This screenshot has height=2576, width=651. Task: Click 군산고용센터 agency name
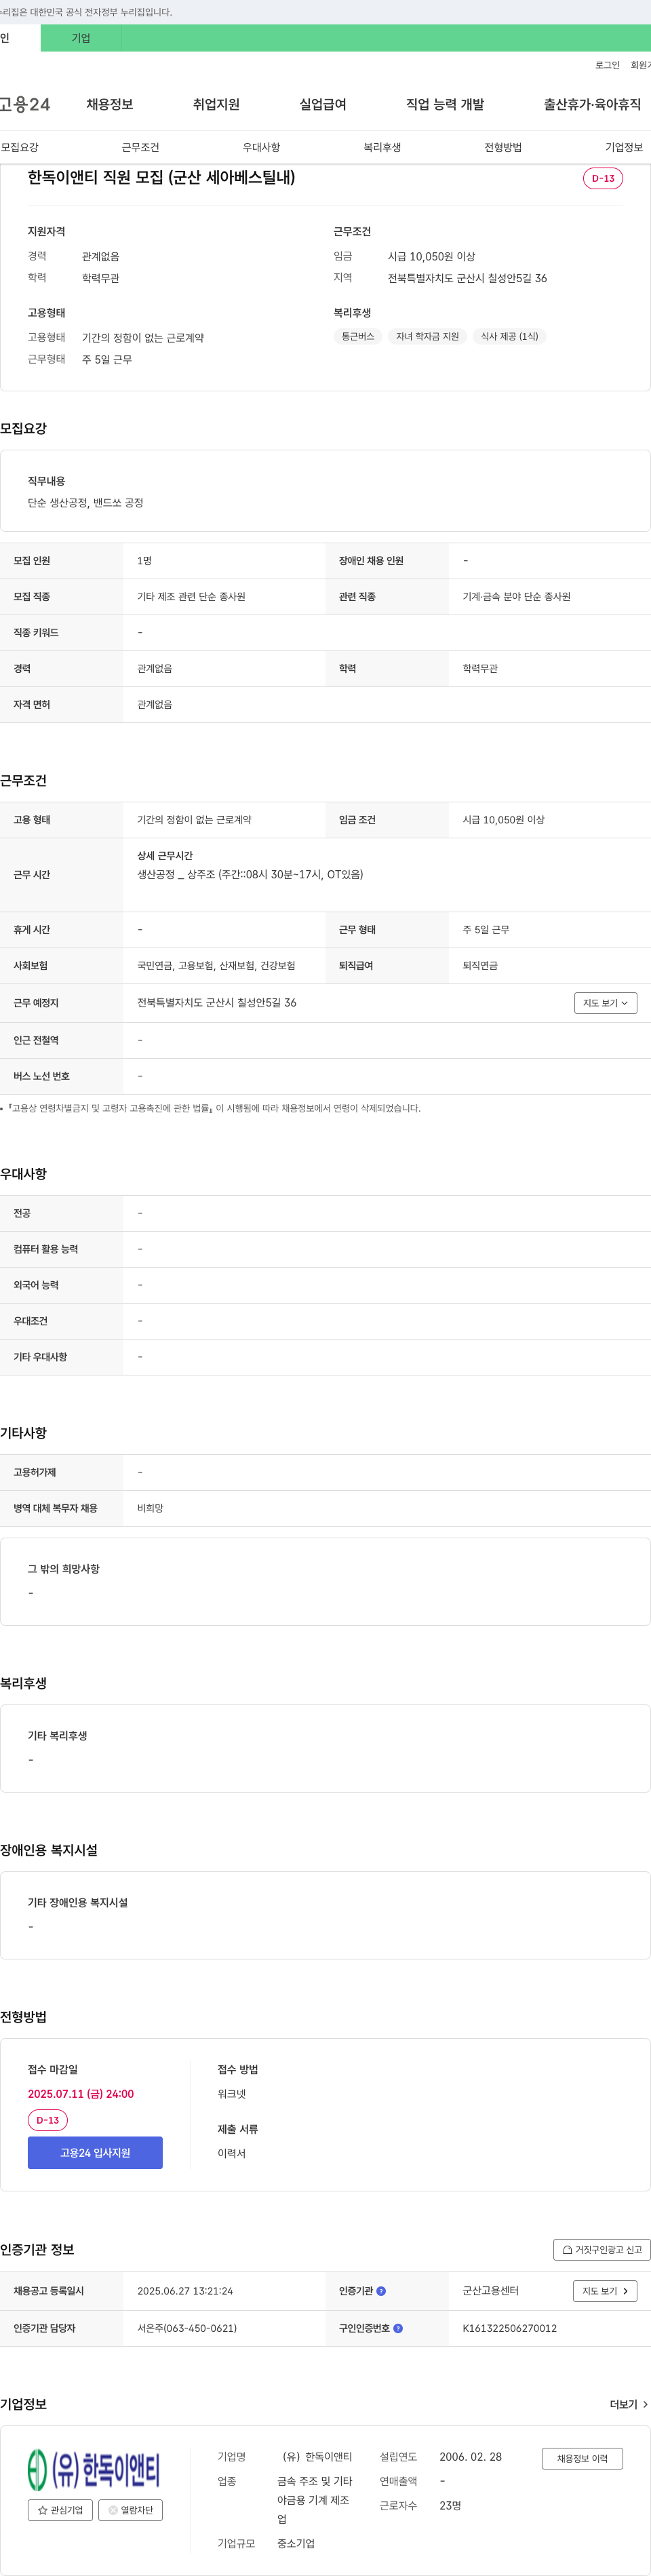coord(490,2291)
